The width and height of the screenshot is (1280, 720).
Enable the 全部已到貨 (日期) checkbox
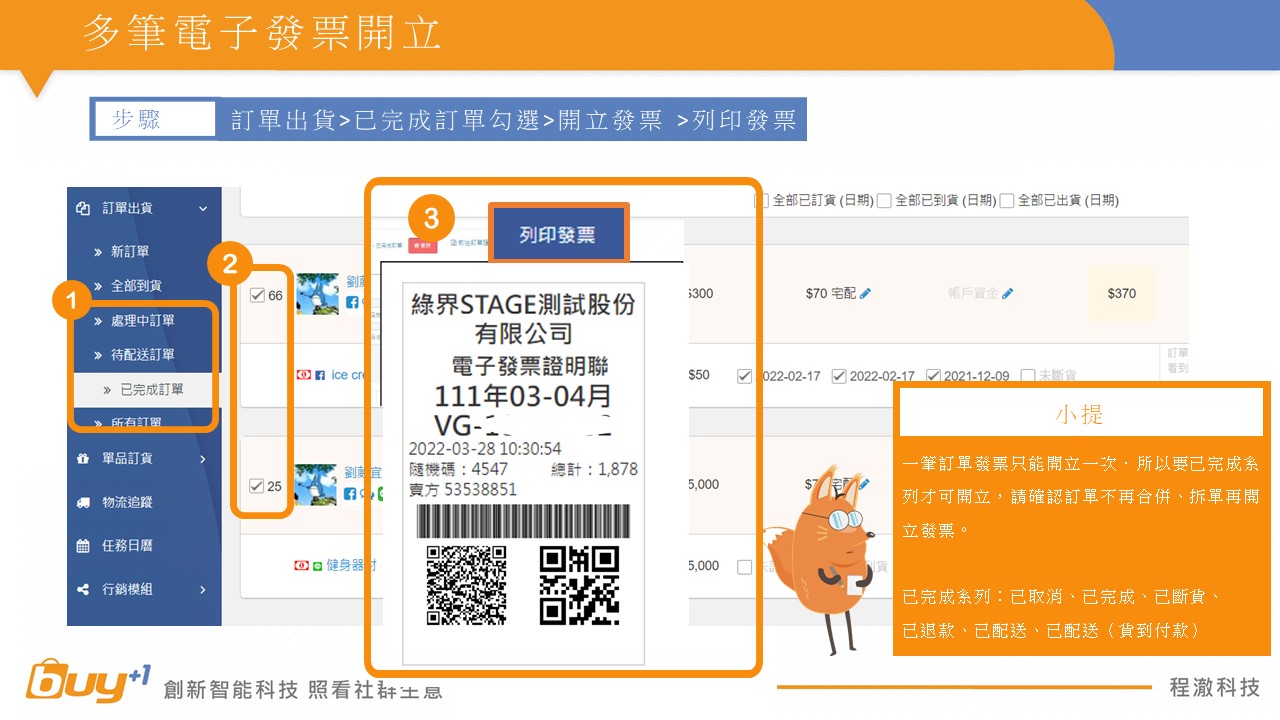click(883, 201)
